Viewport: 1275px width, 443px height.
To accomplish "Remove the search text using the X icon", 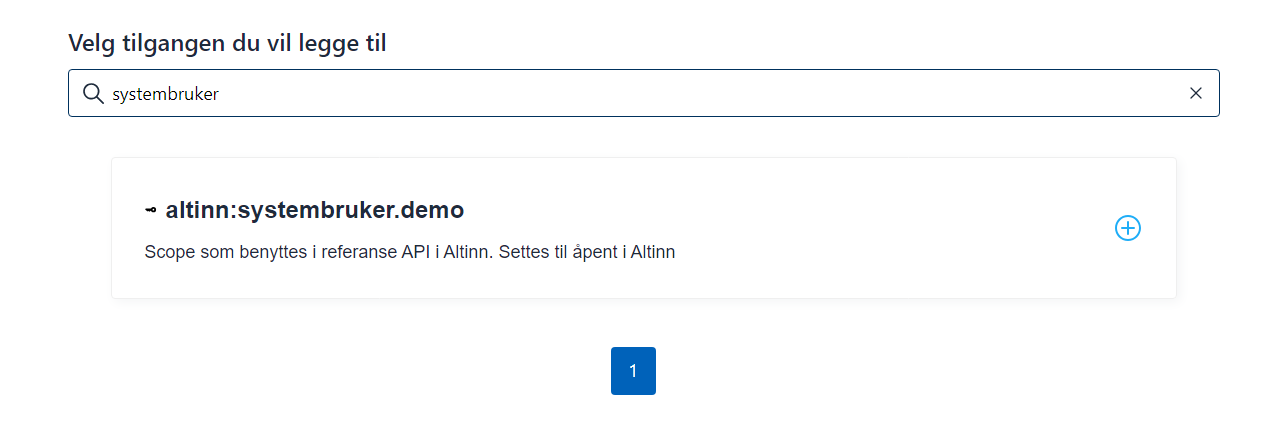I will tap(1196, 93).
